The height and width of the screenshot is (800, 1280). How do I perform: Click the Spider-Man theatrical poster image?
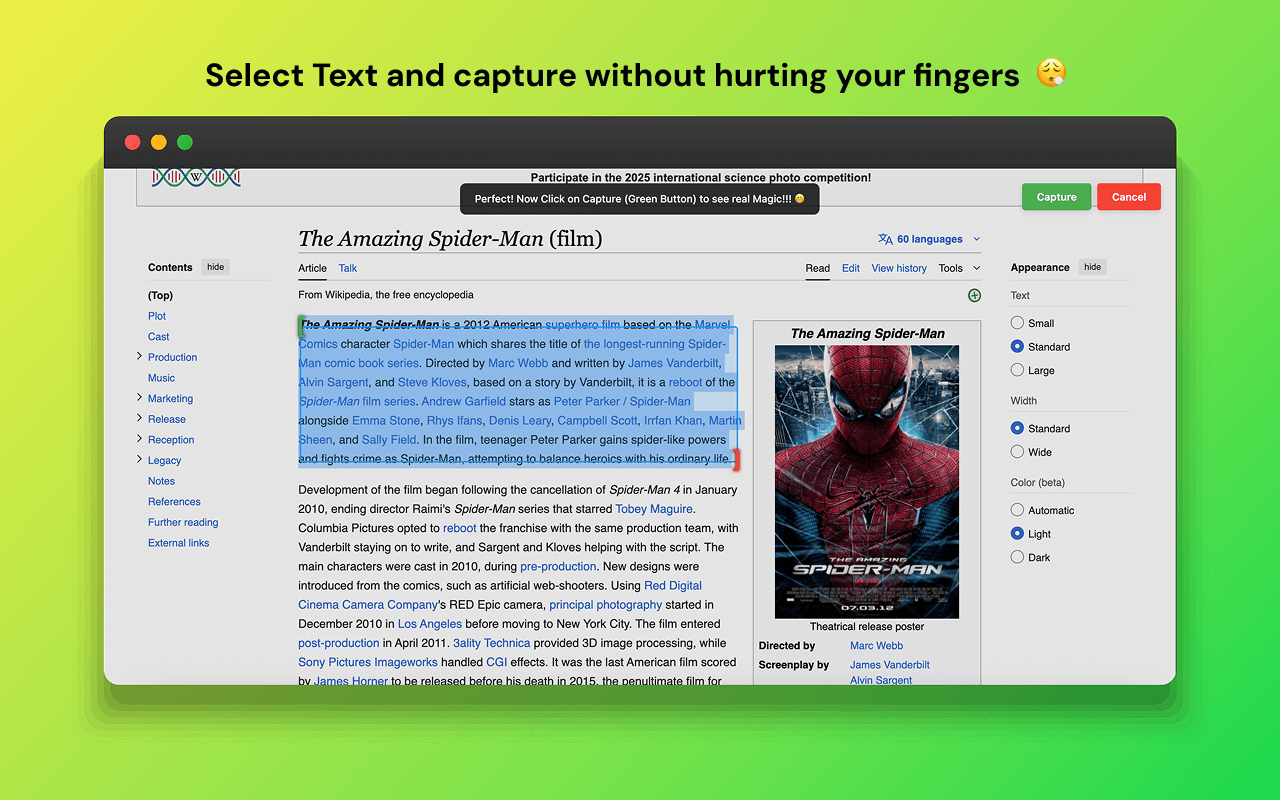point(866,481)
